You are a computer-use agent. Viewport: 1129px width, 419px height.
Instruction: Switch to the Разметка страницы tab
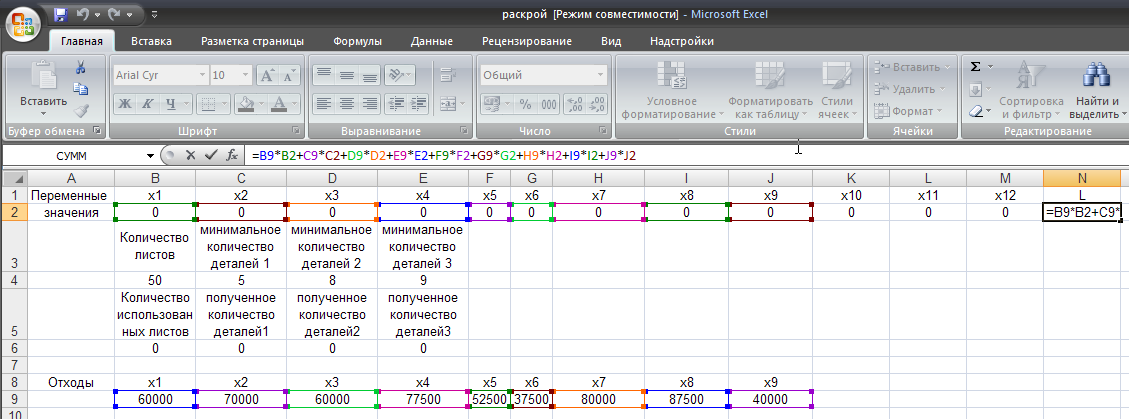pyautogui.click(x=252, y=41)
